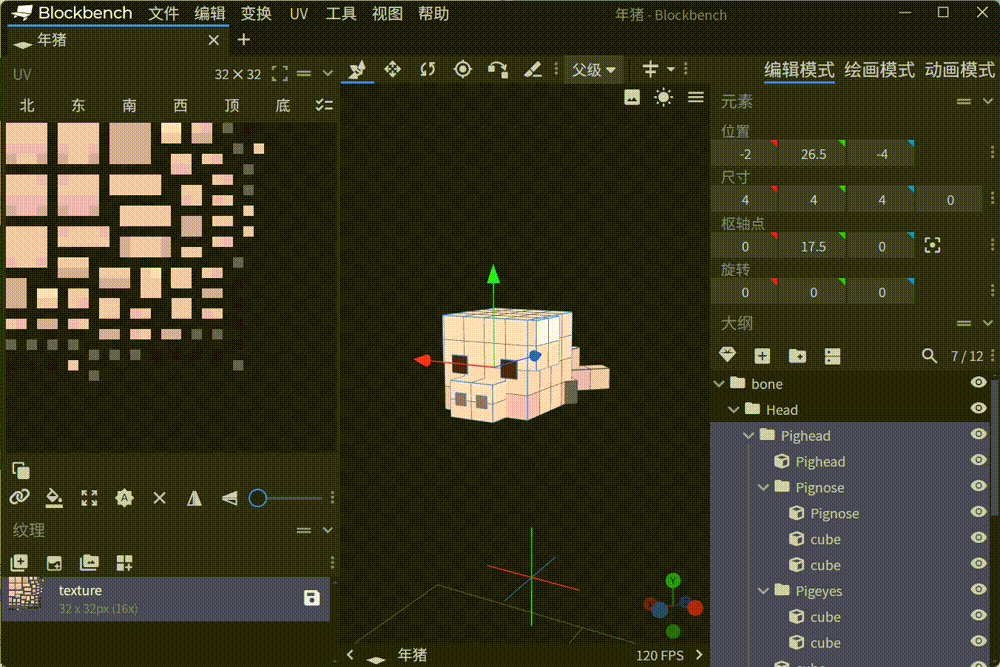
Task: Save the texture with the floppy disk icon
Action: point(311,598)
